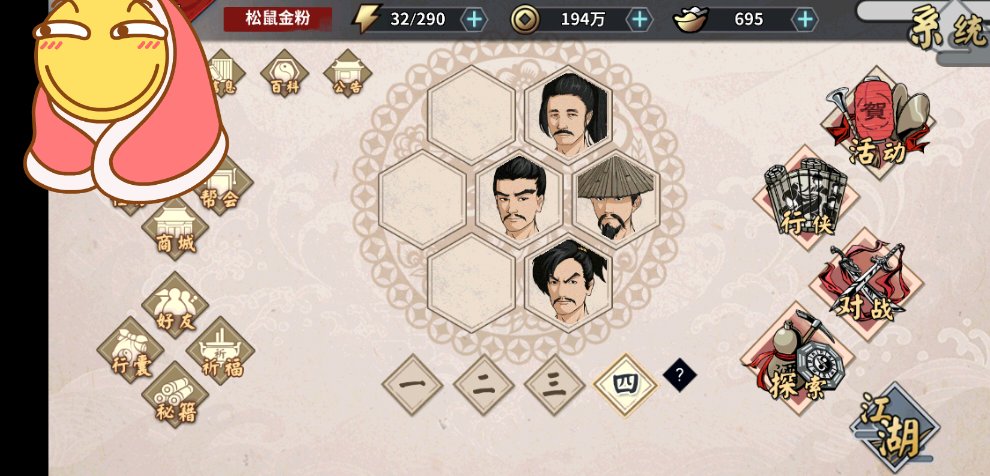The image size is (990, 476).
Task: Open the 好友 friends icon
Action: pyautogui.click(x=175, y=306)
